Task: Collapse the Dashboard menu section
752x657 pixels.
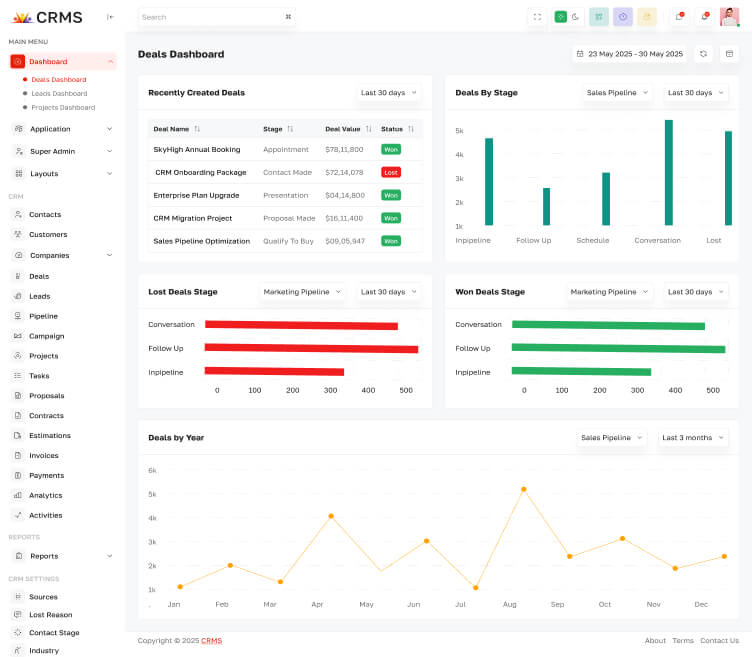Action: click(x=63, y=61)
